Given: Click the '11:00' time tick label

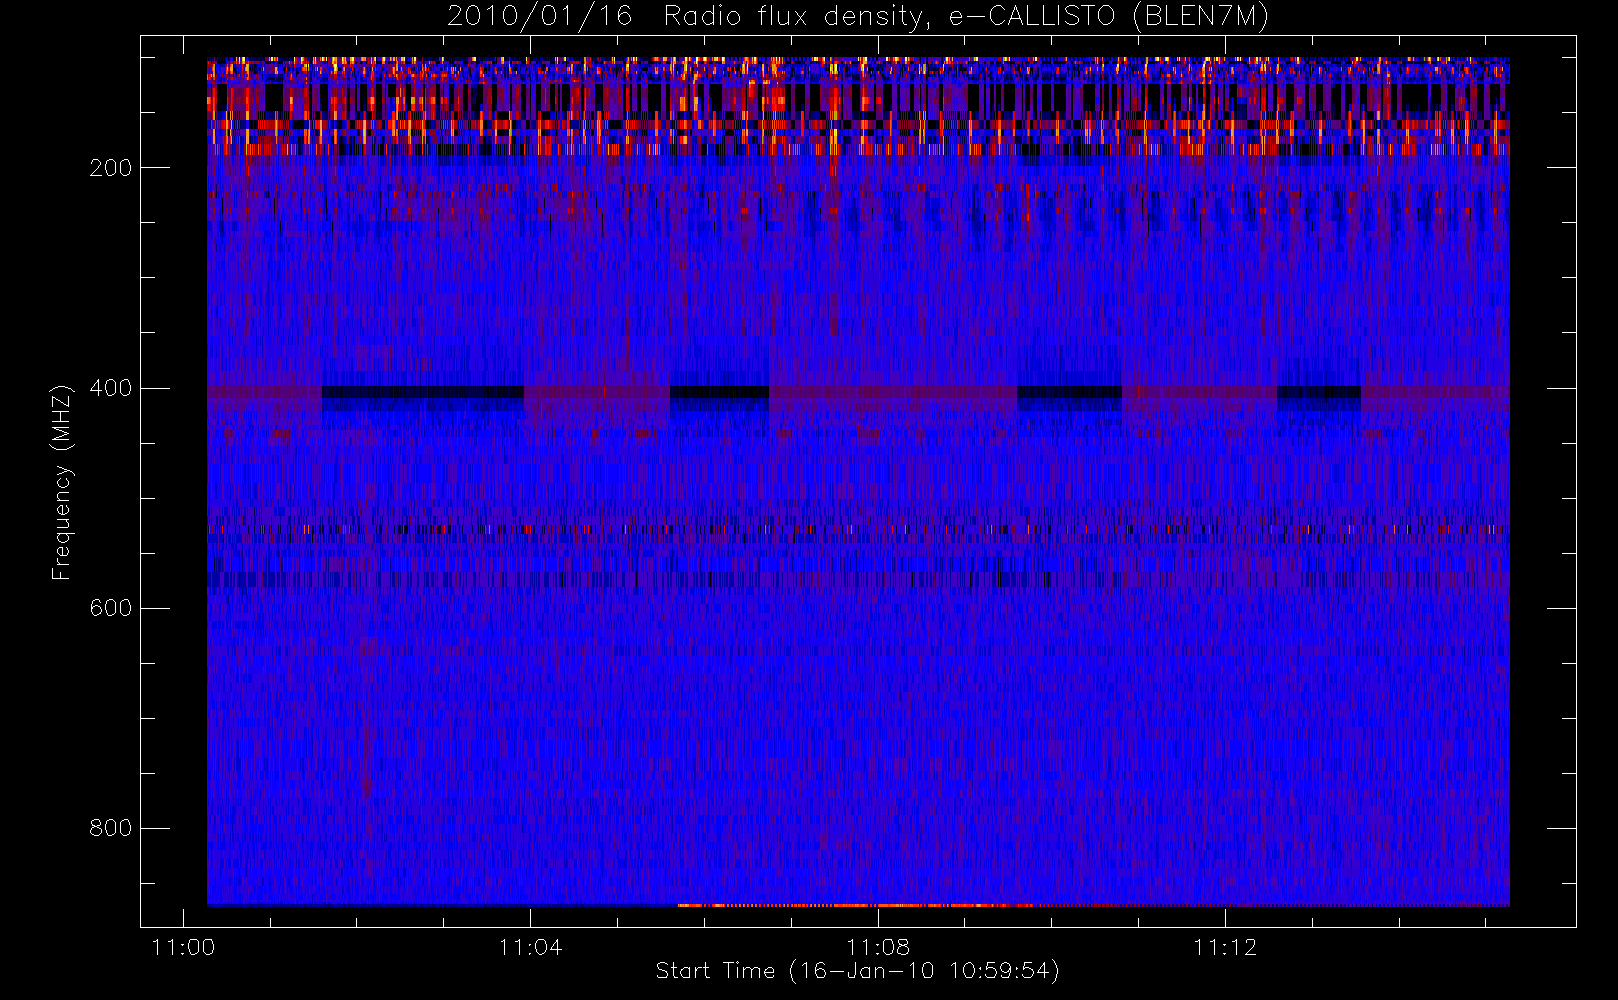Looking at the screenshot, I should (183, 947).
